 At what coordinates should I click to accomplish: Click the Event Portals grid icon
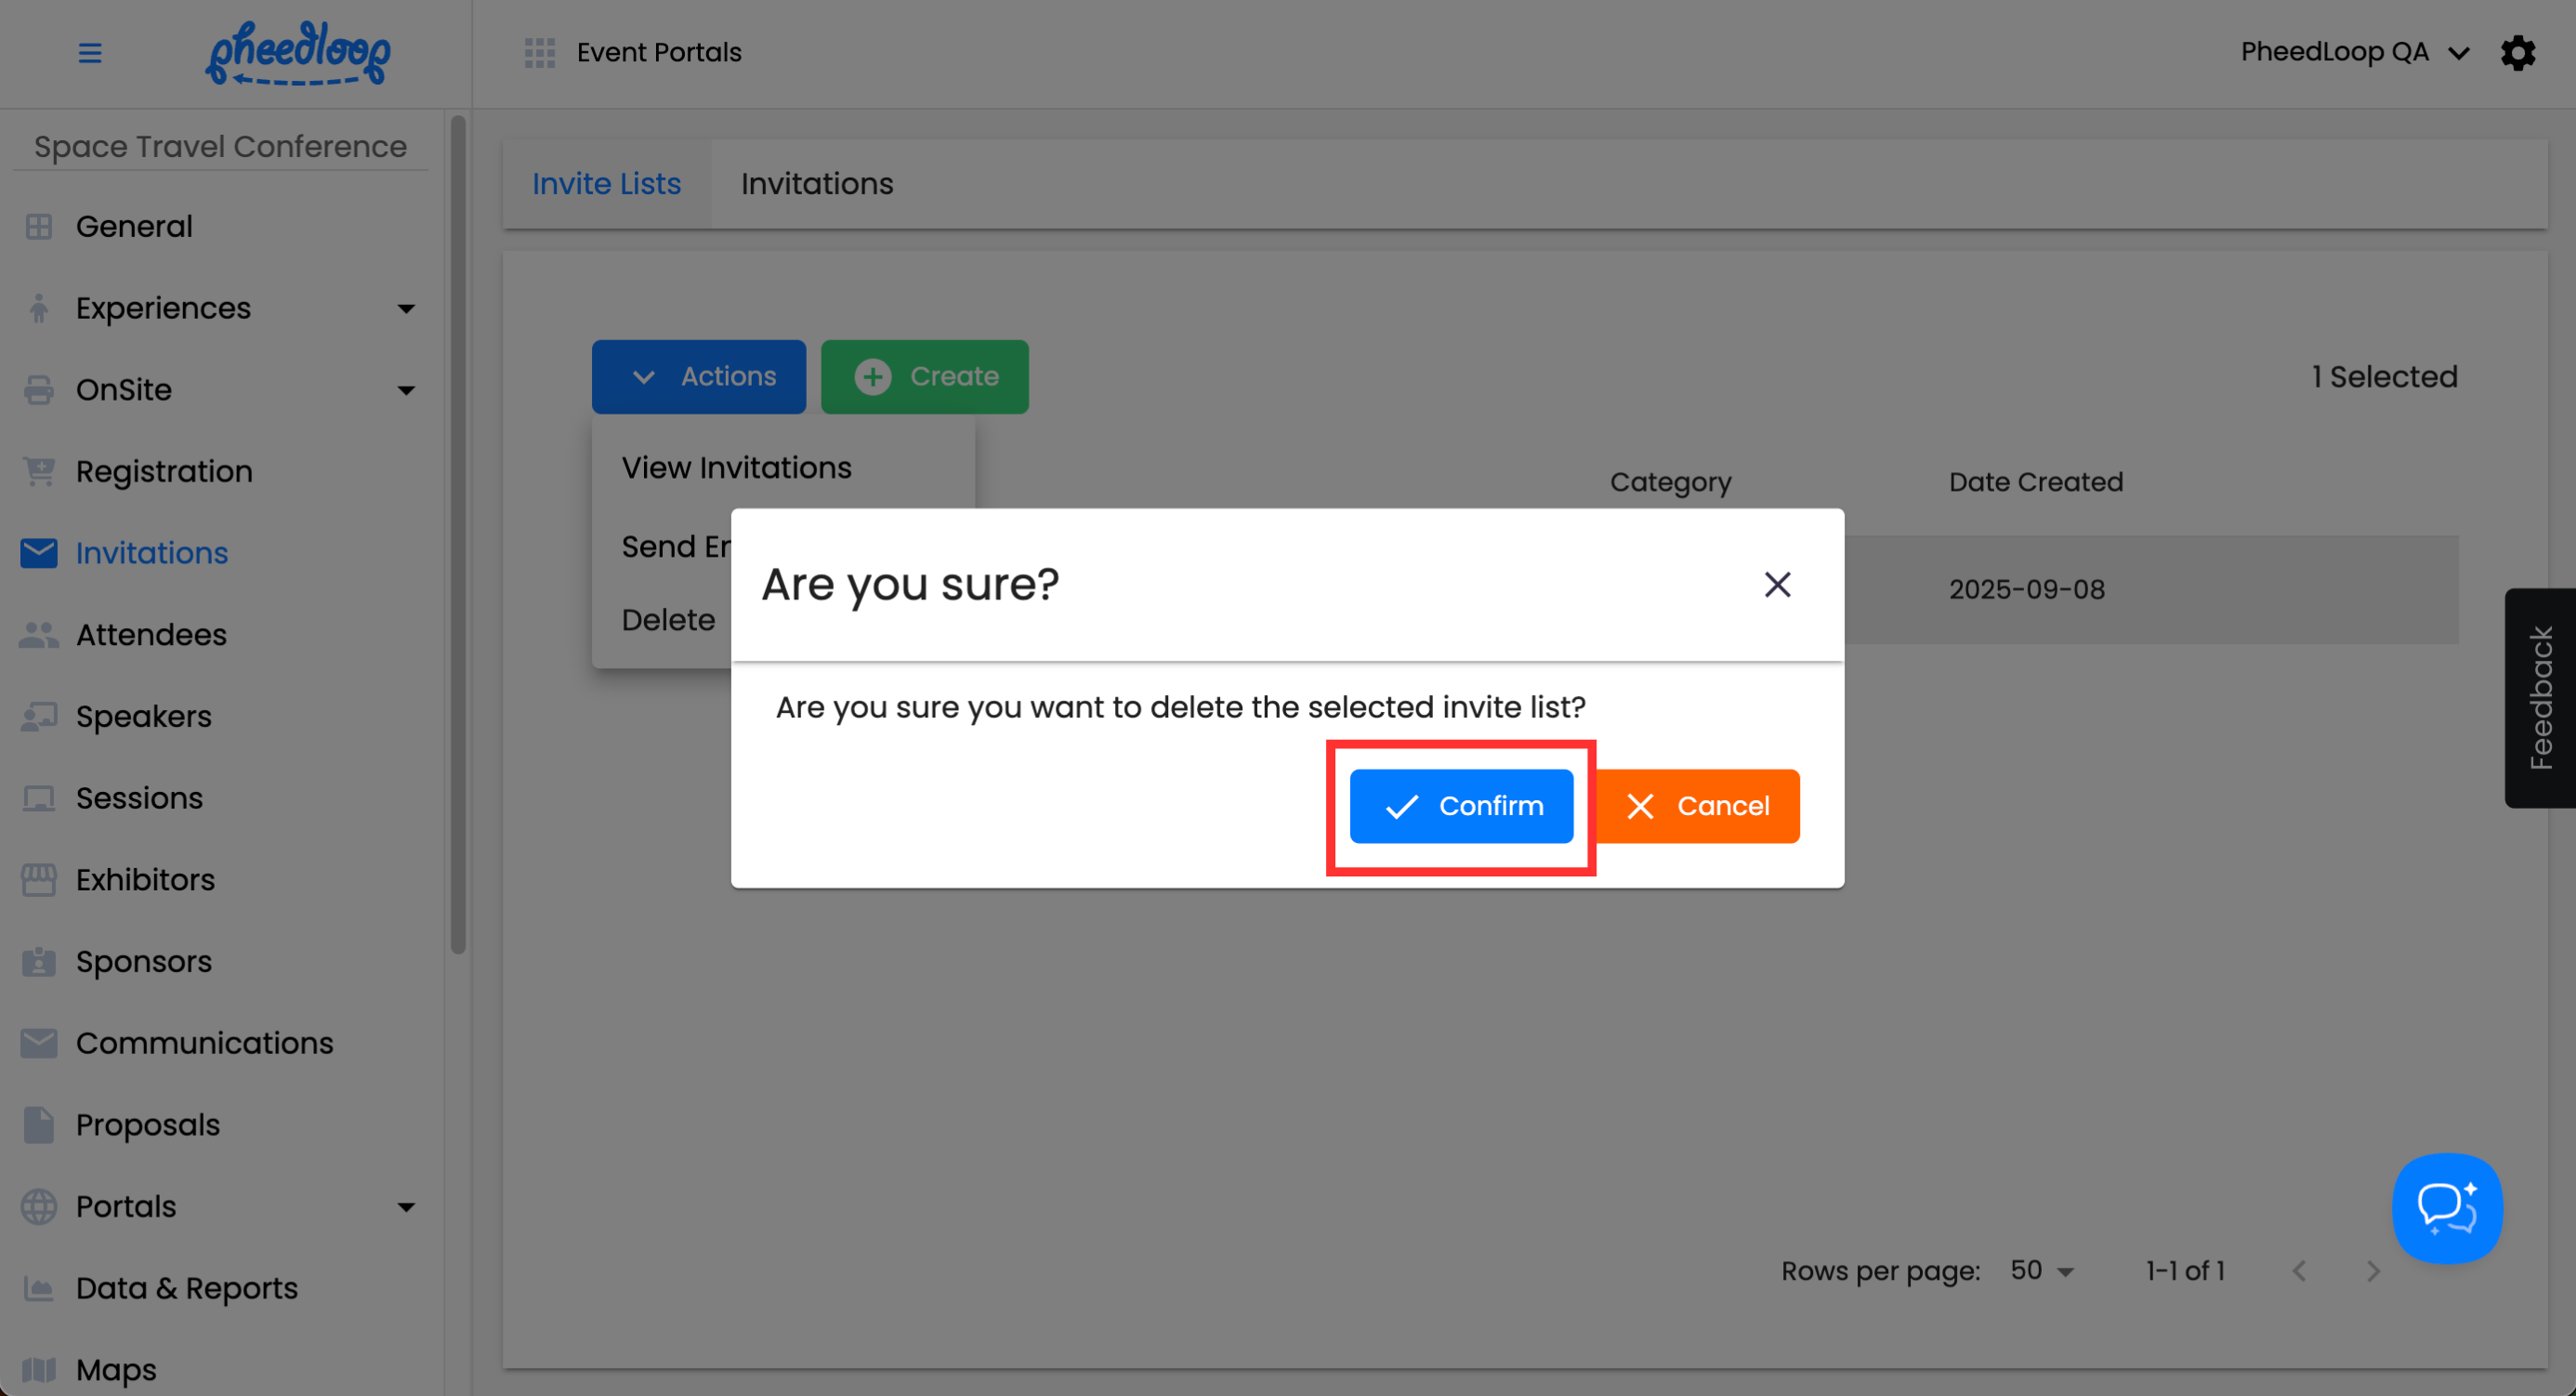pyautogui.click(x=540, y=53)
